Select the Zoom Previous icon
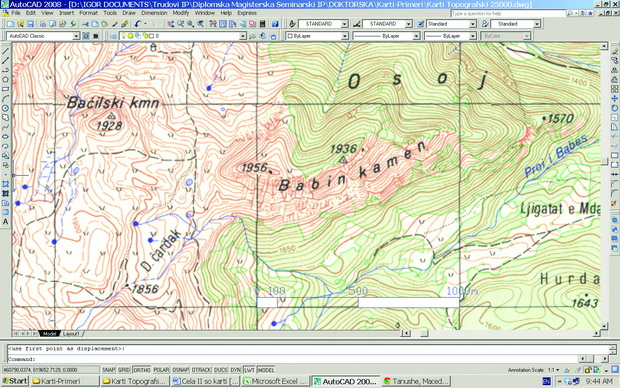Viewport: 620px width, 388px height. [x=200, y=24]
